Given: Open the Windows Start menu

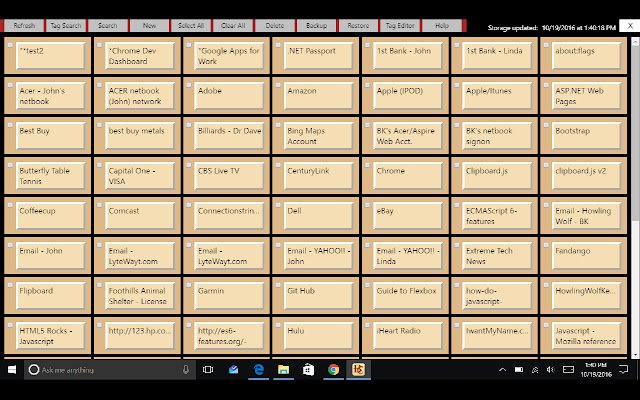Looking at the screenshot, I should [12, 370].
